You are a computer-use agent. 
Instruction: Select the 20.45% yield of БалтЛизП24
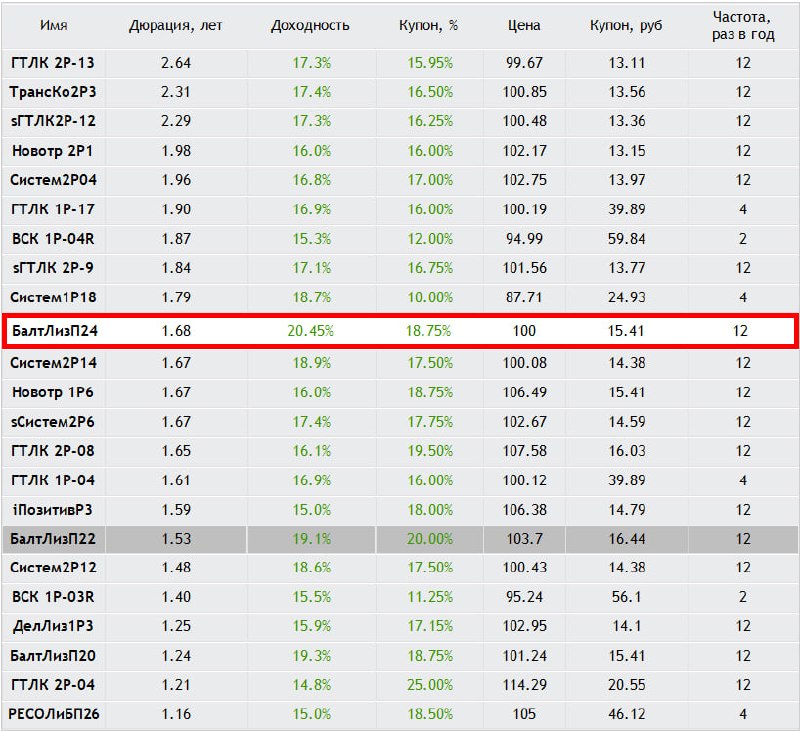click(x=310, y=331)
